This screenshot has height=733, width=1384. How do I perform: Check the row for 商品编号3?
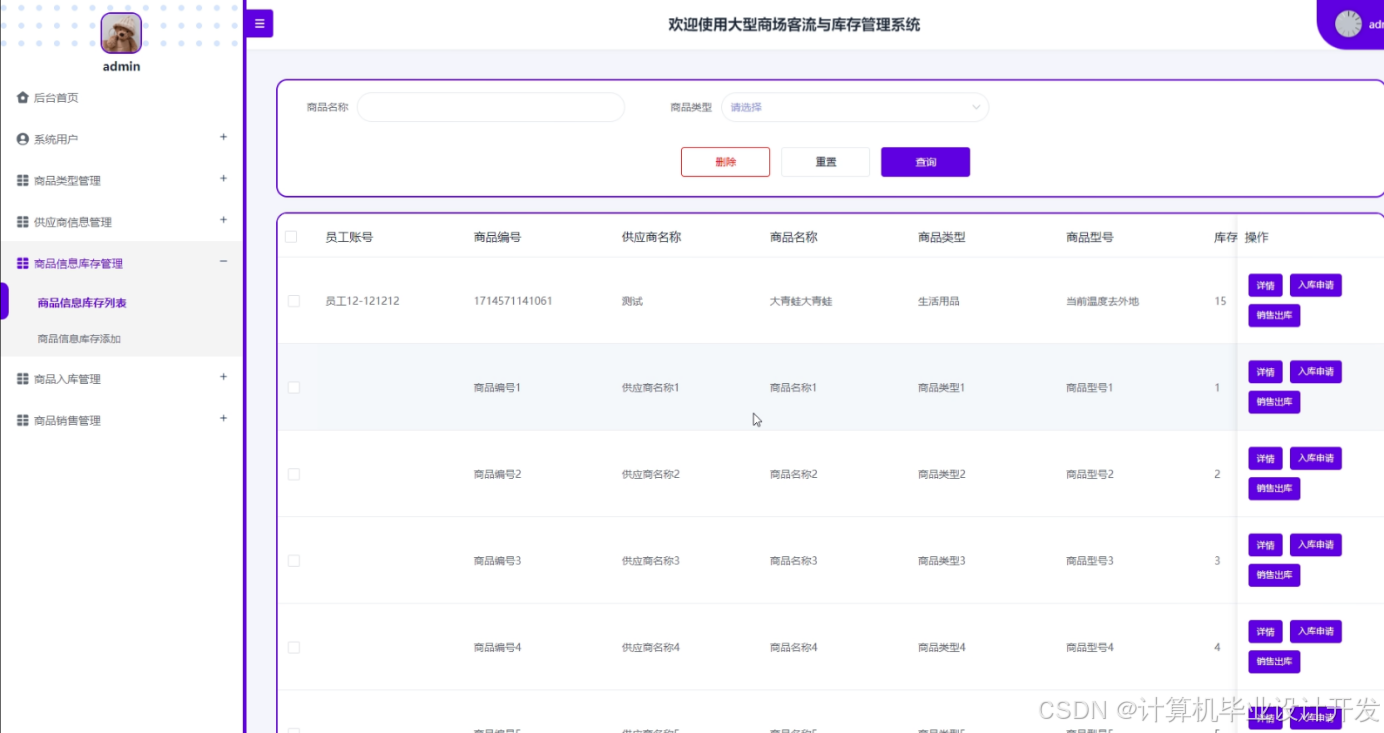coord(294,561)
